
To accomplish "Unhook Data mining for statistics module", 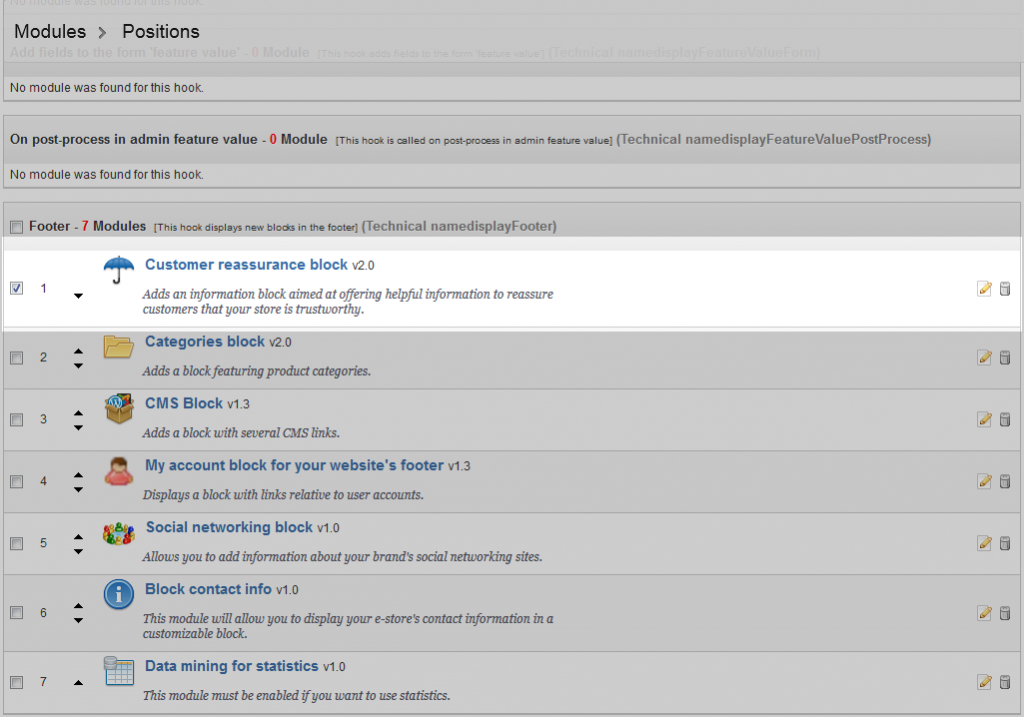I will (x=1005, y=682).
